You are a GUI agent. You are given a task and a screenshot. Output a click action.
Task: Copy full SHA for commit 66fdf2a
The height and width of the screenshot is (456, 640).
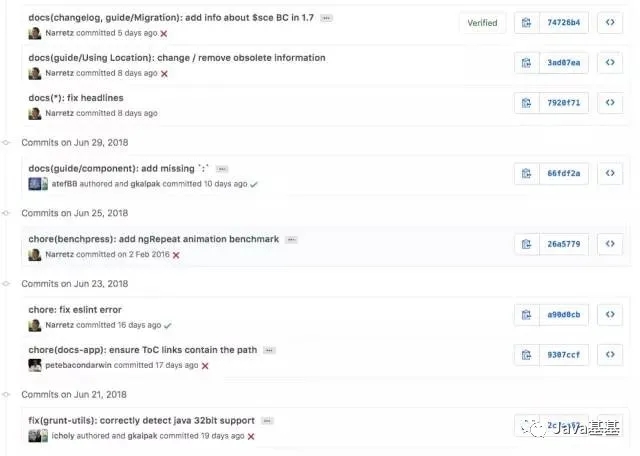point(527,173)
